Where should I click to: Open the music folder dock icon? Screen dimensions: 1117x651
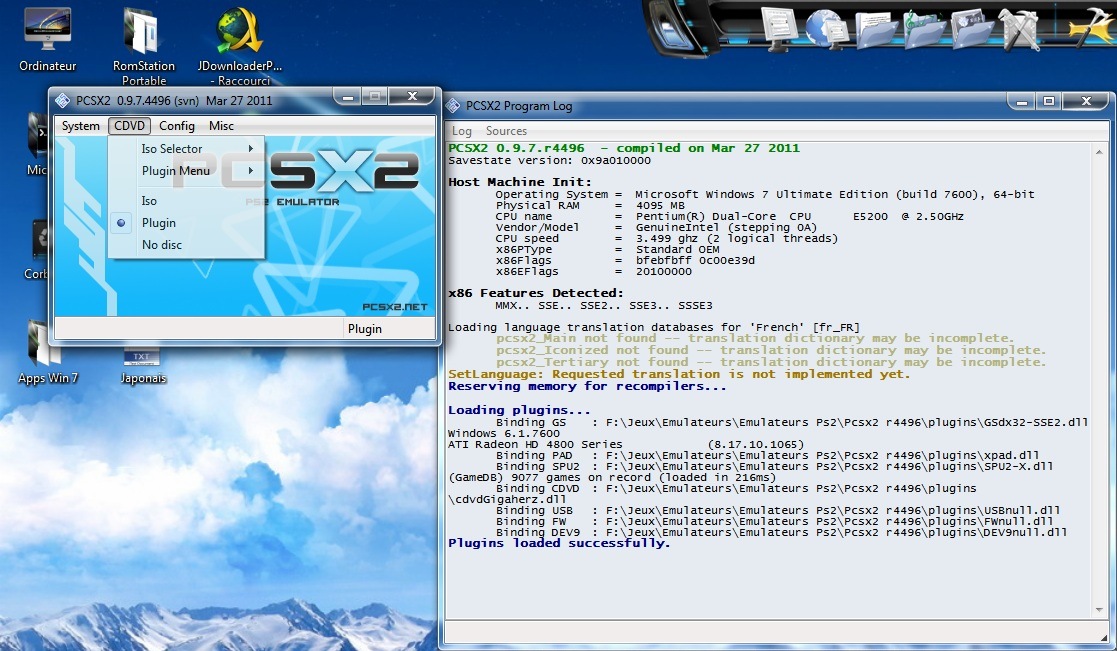click(x=924, y=30)
